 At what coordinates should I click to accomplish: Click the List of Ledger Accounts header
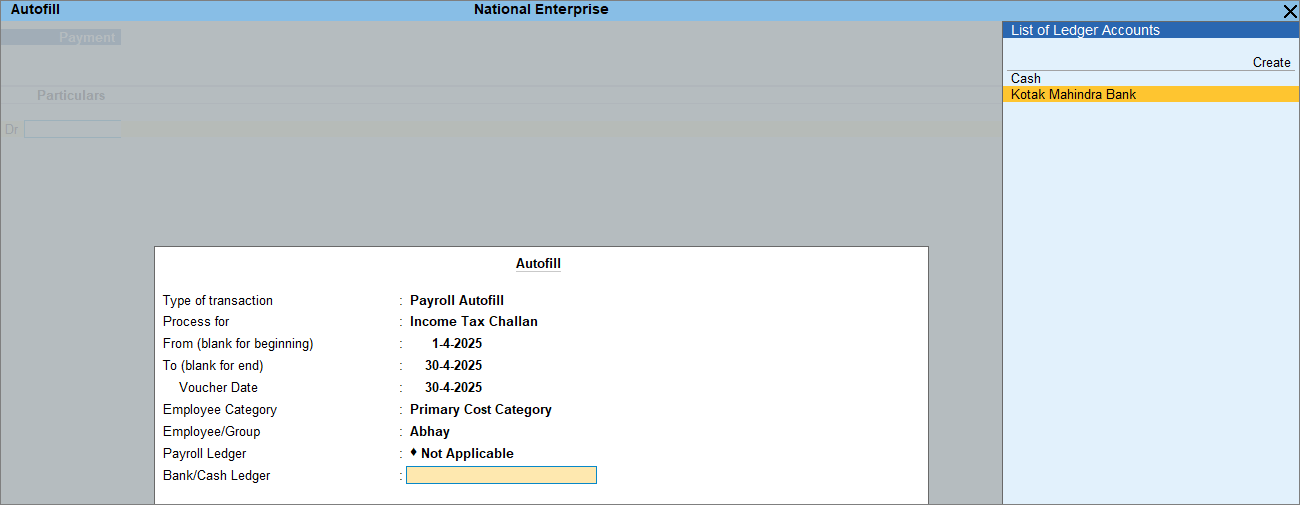[x=1085, y=30]
